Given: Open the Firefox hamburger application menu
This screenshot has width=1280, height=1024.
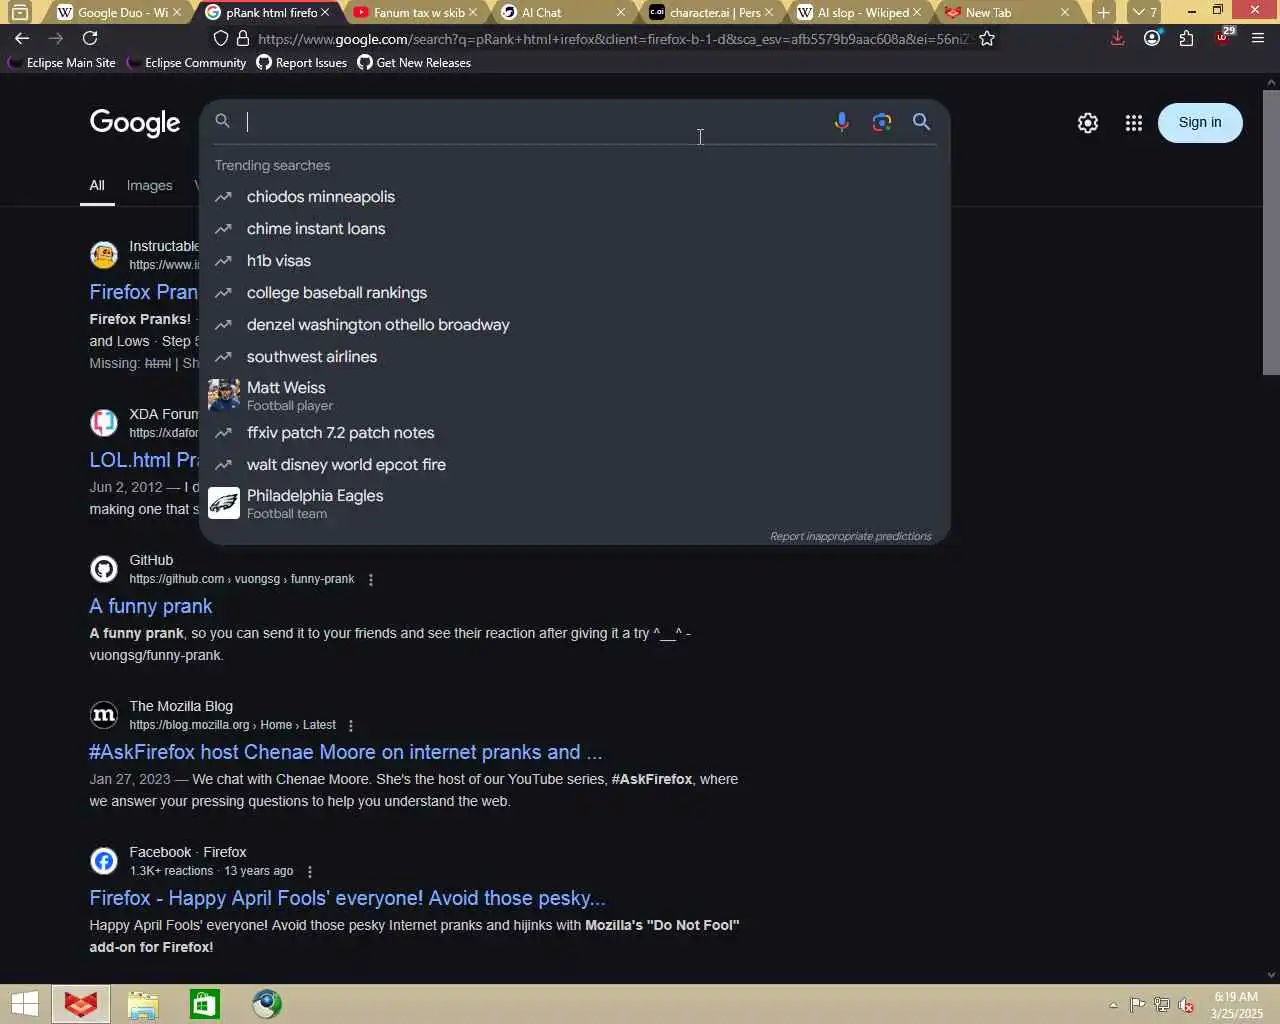Looking at the screenshot, I should coord(1258,38).
